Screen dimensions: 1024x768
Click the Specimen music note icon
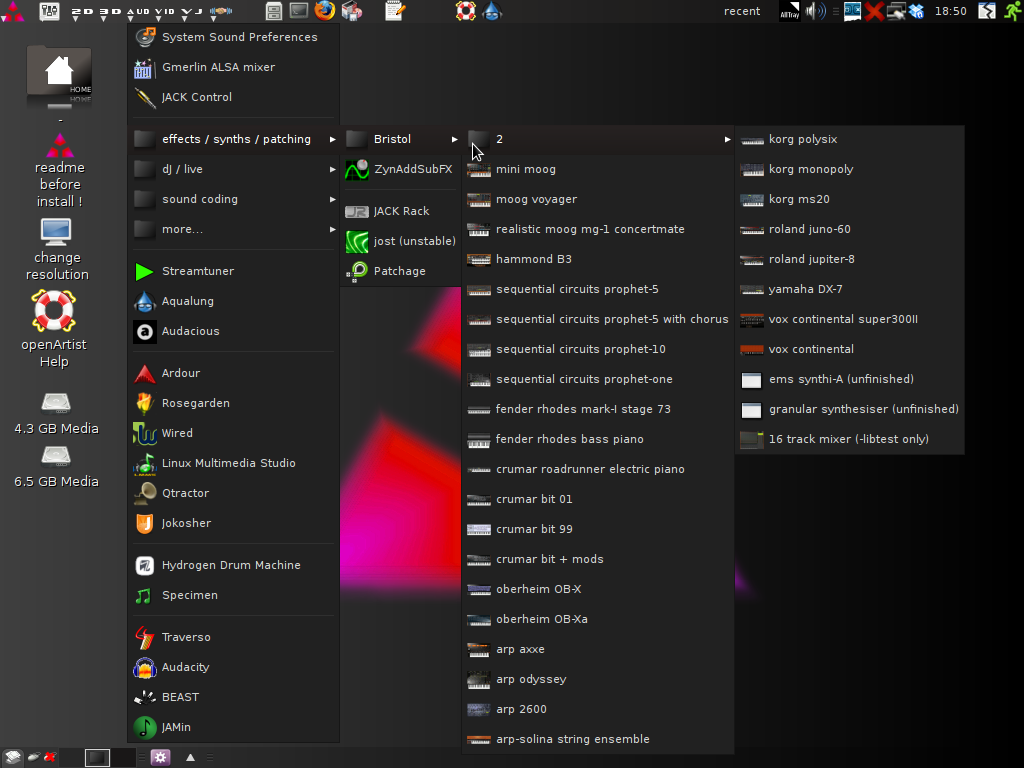click(x=144, y=595)
